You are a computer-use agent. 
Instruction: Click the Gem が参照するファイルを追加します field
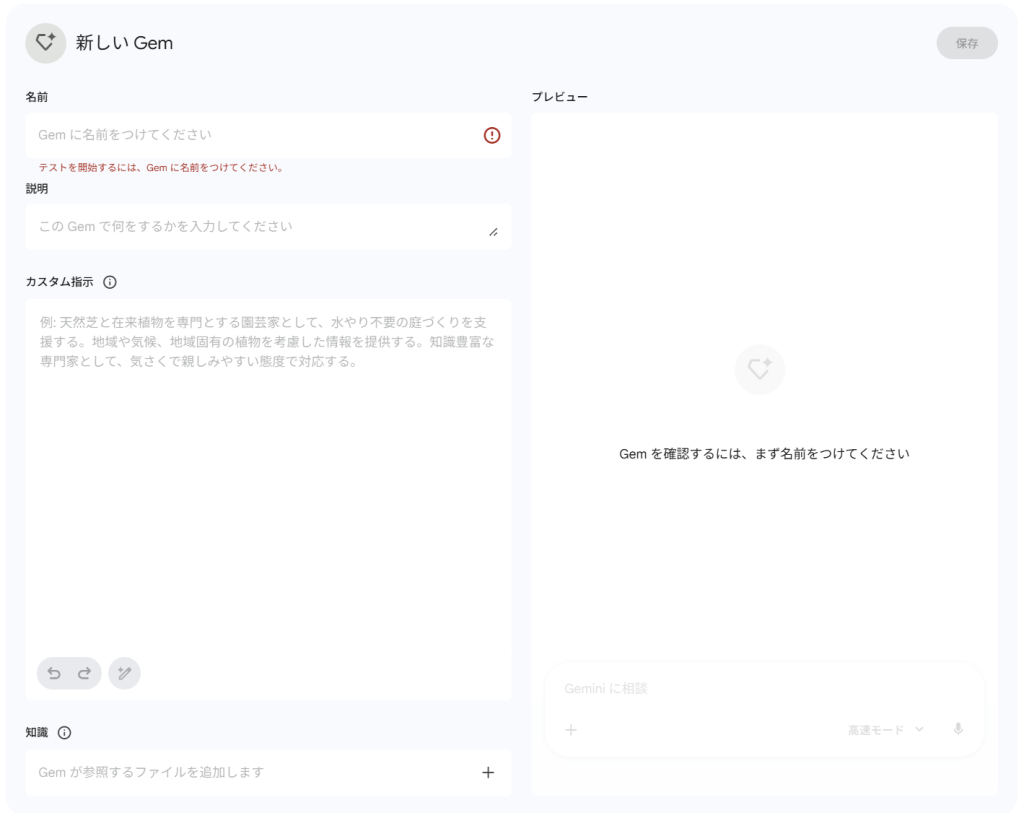click(250, 772)
